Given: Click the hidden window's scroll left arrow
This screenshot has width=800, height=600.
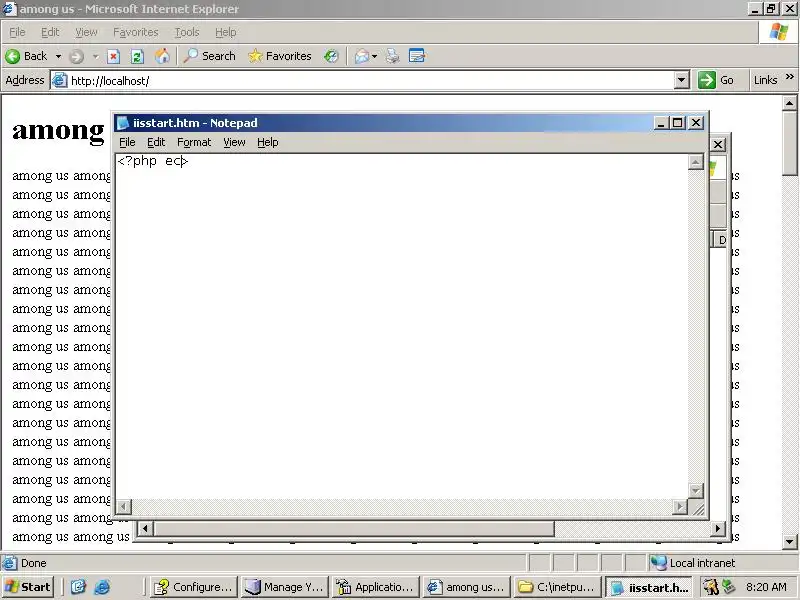Looking at the screenshot, I should tap(145, 529).
